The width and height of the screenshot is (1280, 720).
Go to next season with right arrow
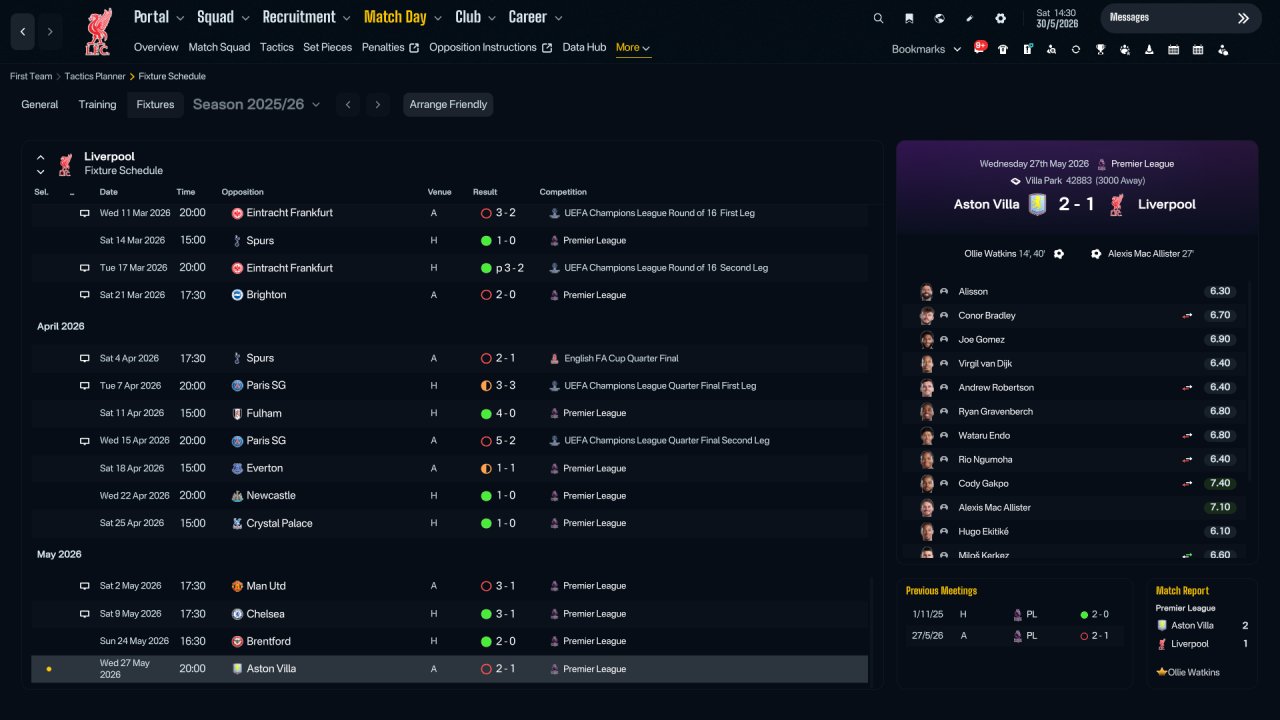click(377, 104)
